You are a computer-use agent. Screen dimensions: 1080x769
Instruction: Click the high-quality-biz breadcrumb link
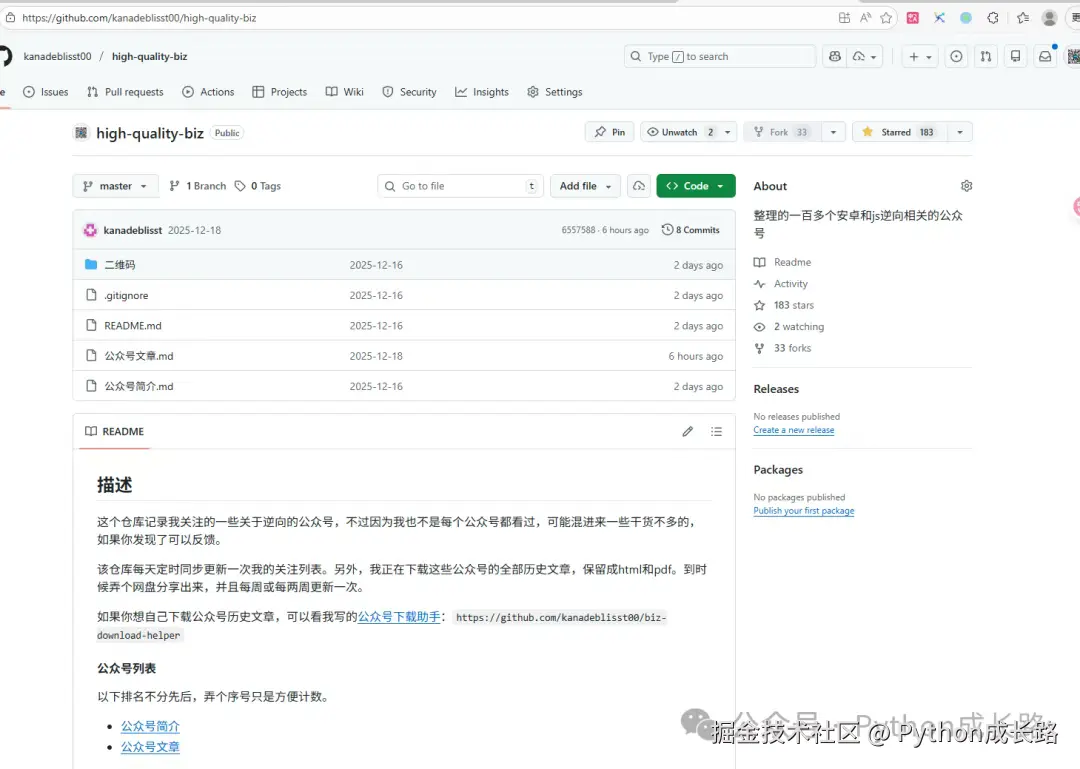pos(149,57)
